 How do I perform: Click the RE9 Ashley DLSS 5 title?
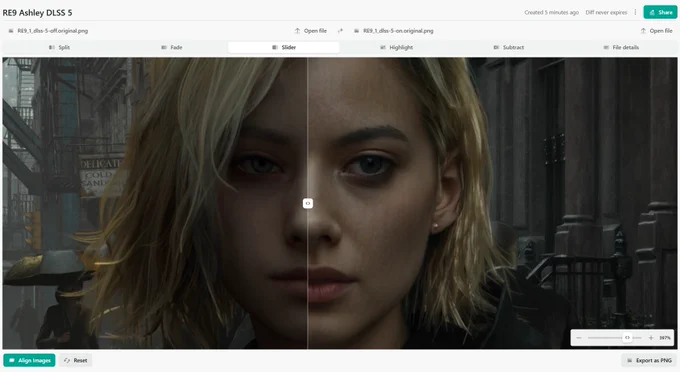(x=37, y=13)
